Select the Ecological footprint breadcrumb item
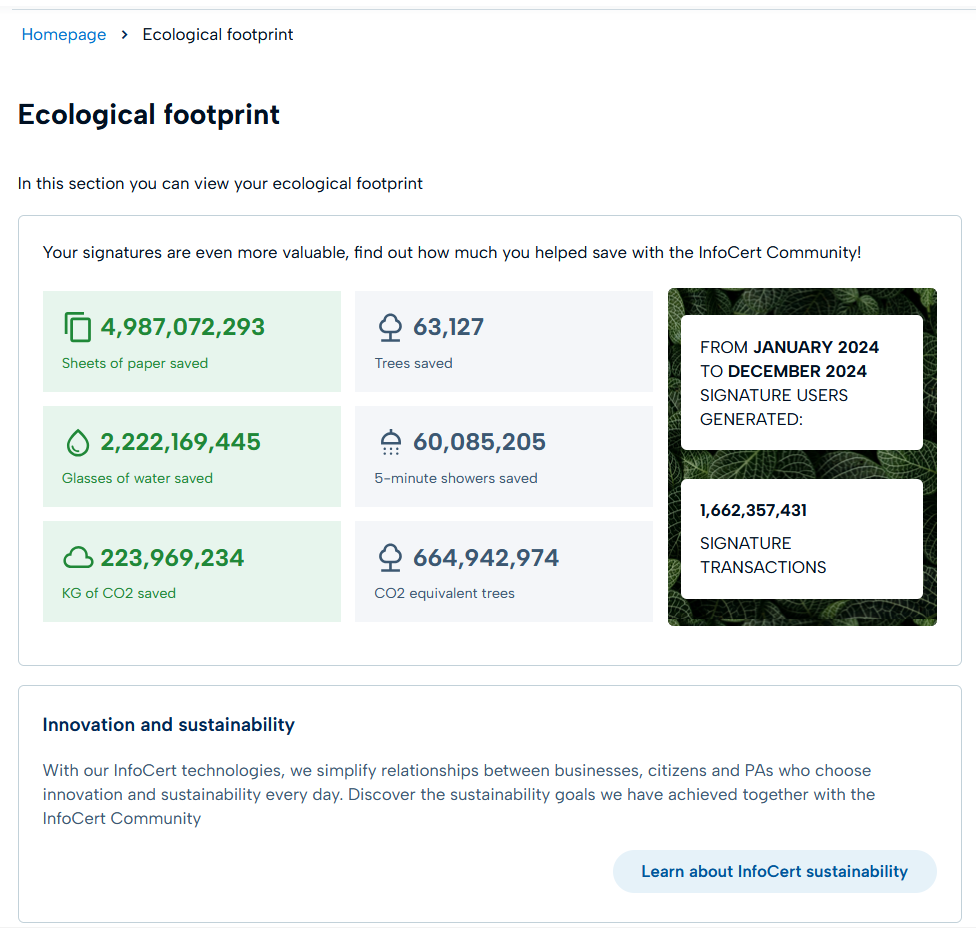The height and width of the screenshot is (928, 976). (x=218, y=34)
